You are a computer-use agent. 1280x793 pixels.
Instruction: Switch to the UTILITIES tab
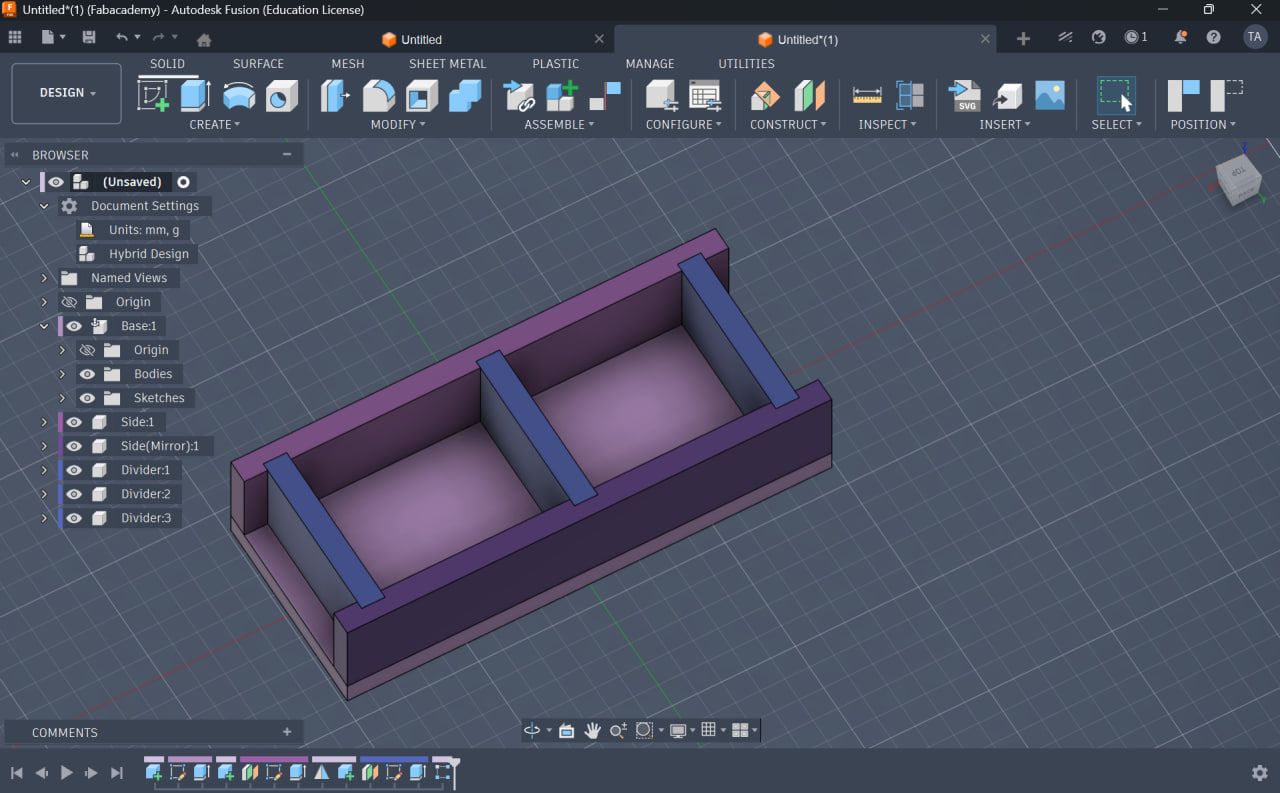pyautogui.click(x=746, y=63)
